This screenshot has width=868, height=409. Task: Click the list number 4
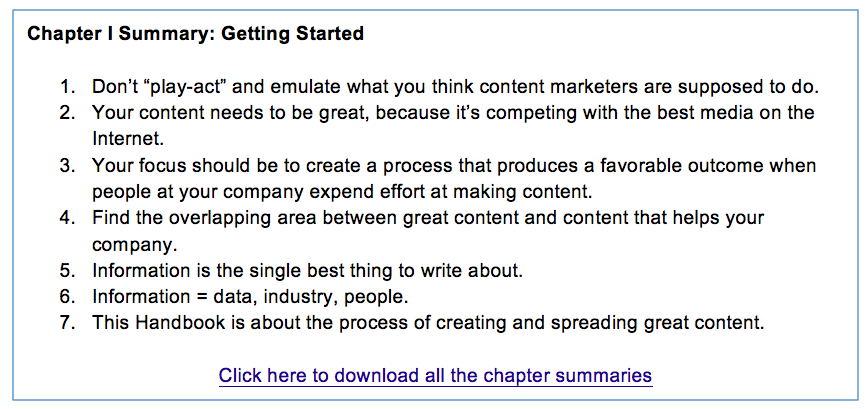(68, 216)
